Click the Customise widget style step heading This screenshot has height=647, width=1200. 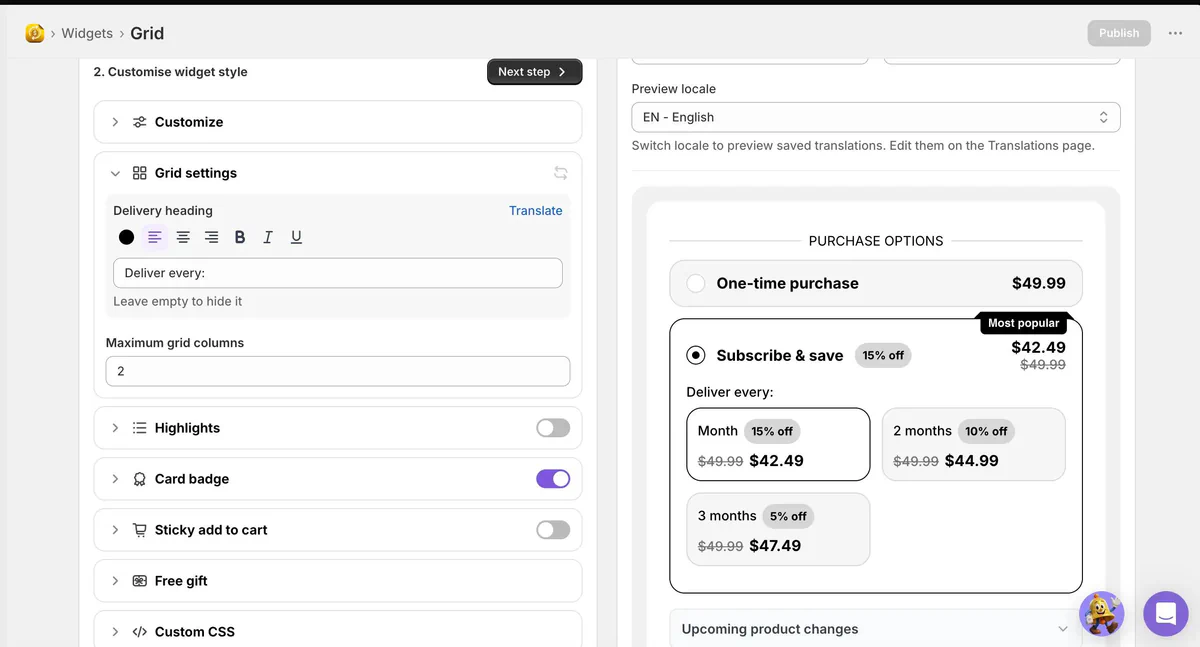click(170, 72)
